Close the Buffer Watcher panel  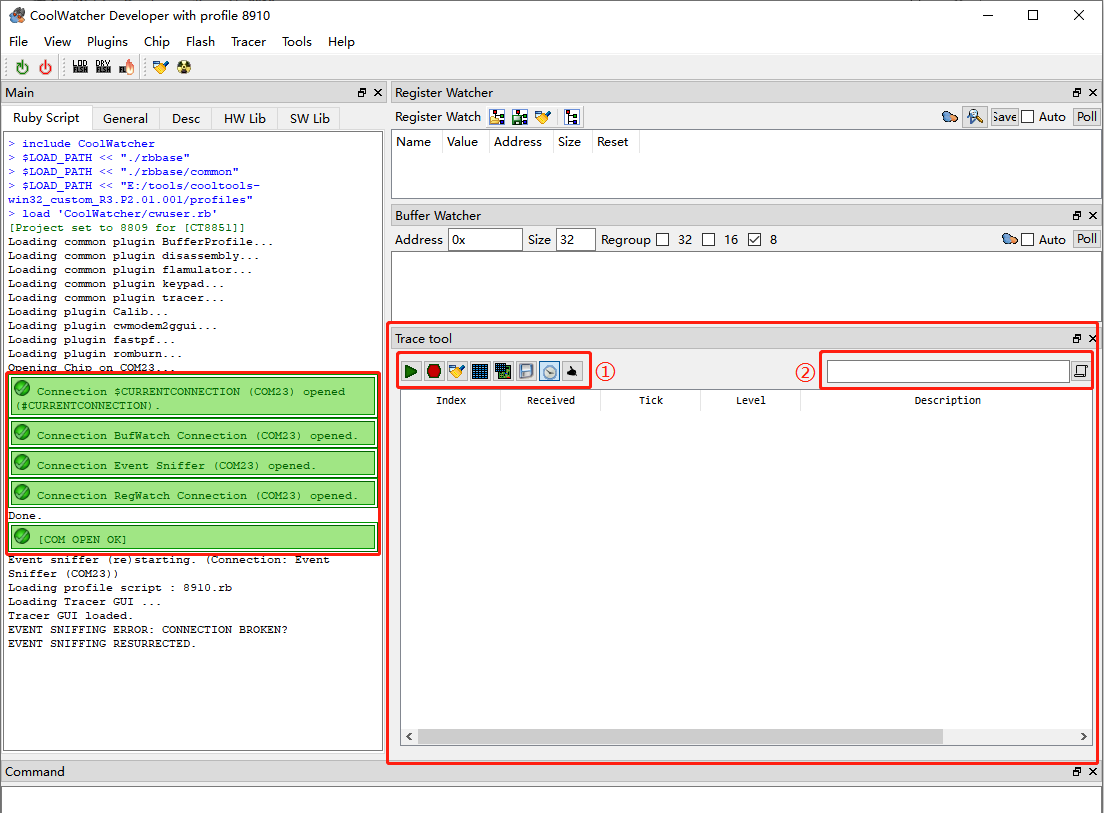[x=1093, y=215]
